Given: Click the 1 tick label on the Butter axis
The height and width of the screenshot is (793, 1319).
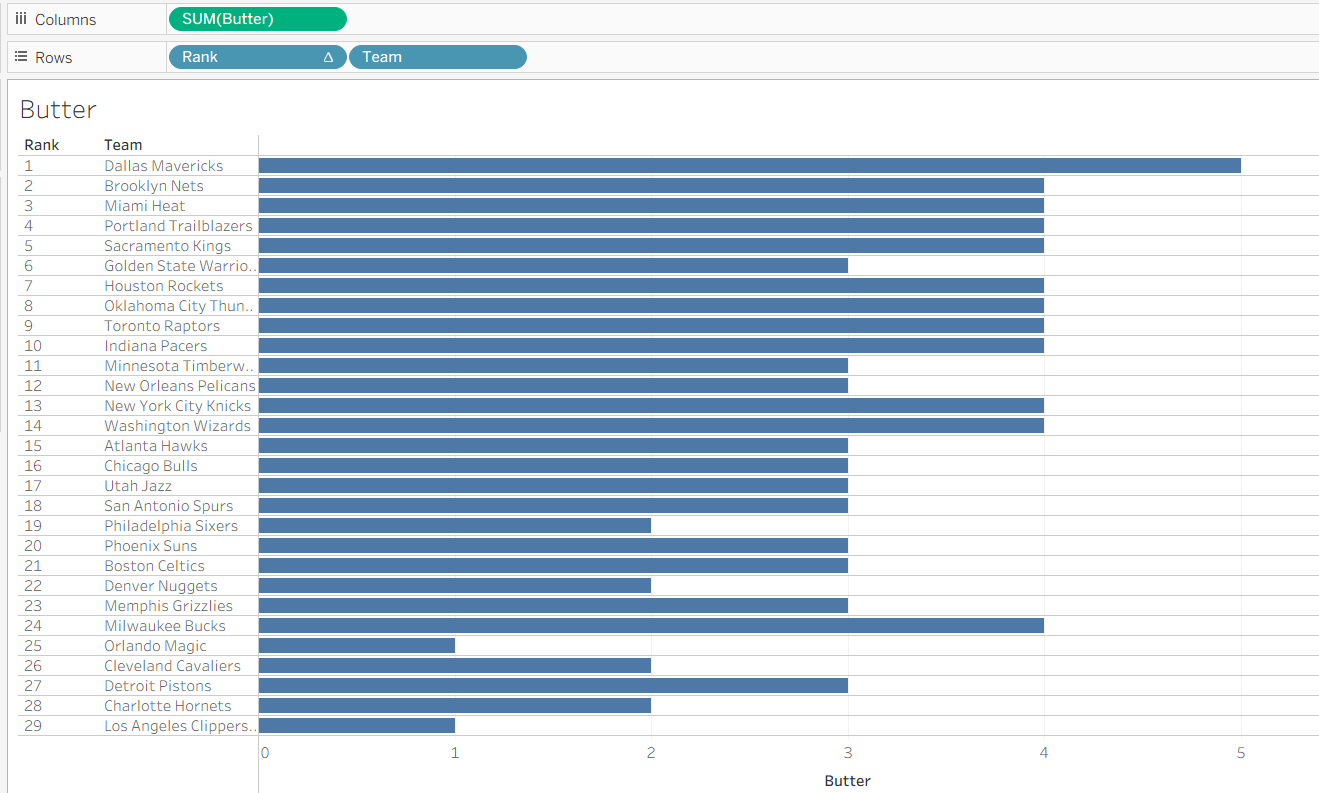Looking at the screenshot, I should pyautogui.click(x=455, y=753).
